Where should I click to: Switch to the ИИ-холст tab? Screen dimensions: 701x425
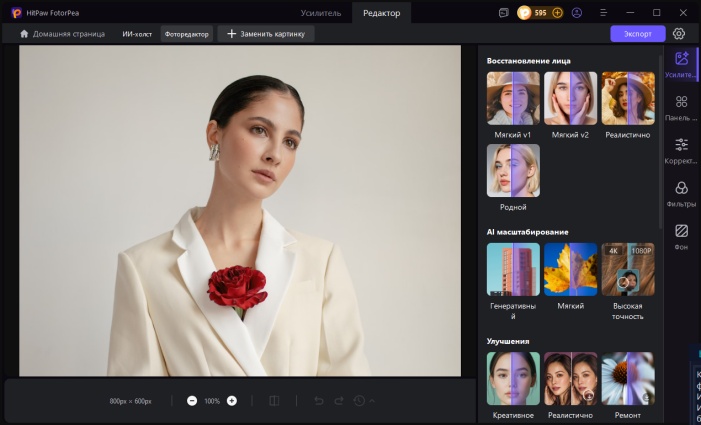pyautogui.click(x=137, y=34)
